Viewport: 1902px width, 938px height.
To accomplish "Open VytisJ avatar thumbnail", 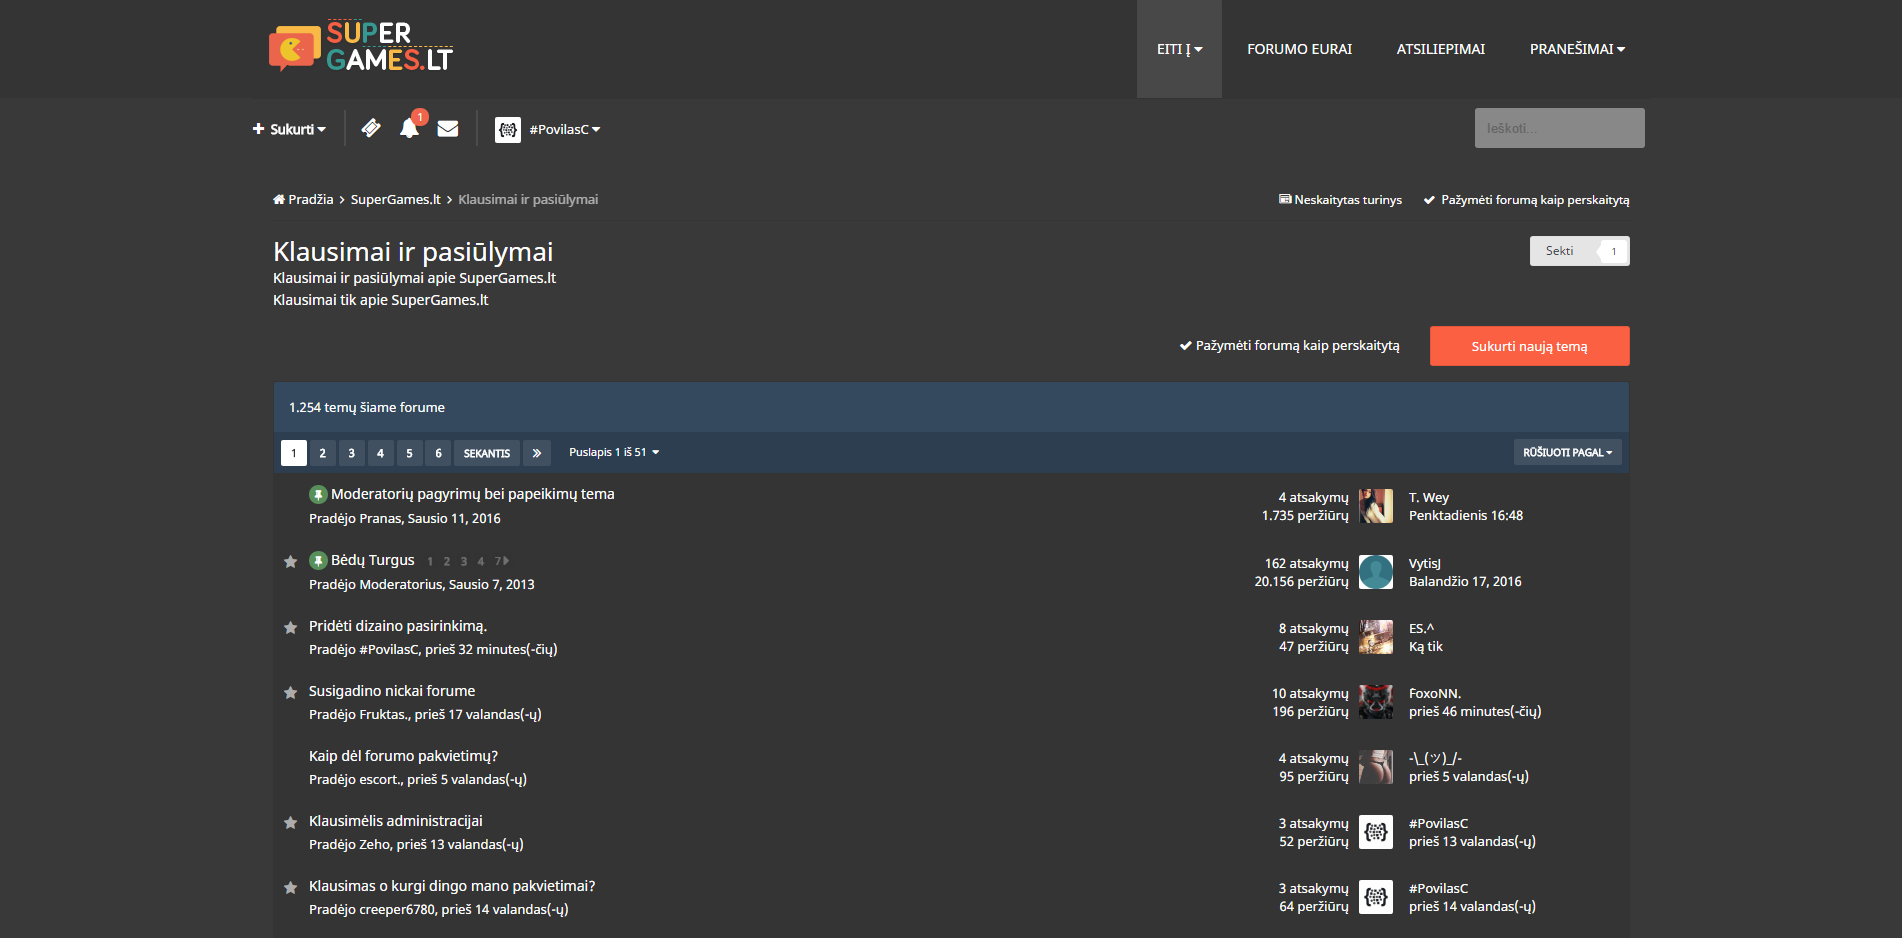I will [x=1376, y=572].
